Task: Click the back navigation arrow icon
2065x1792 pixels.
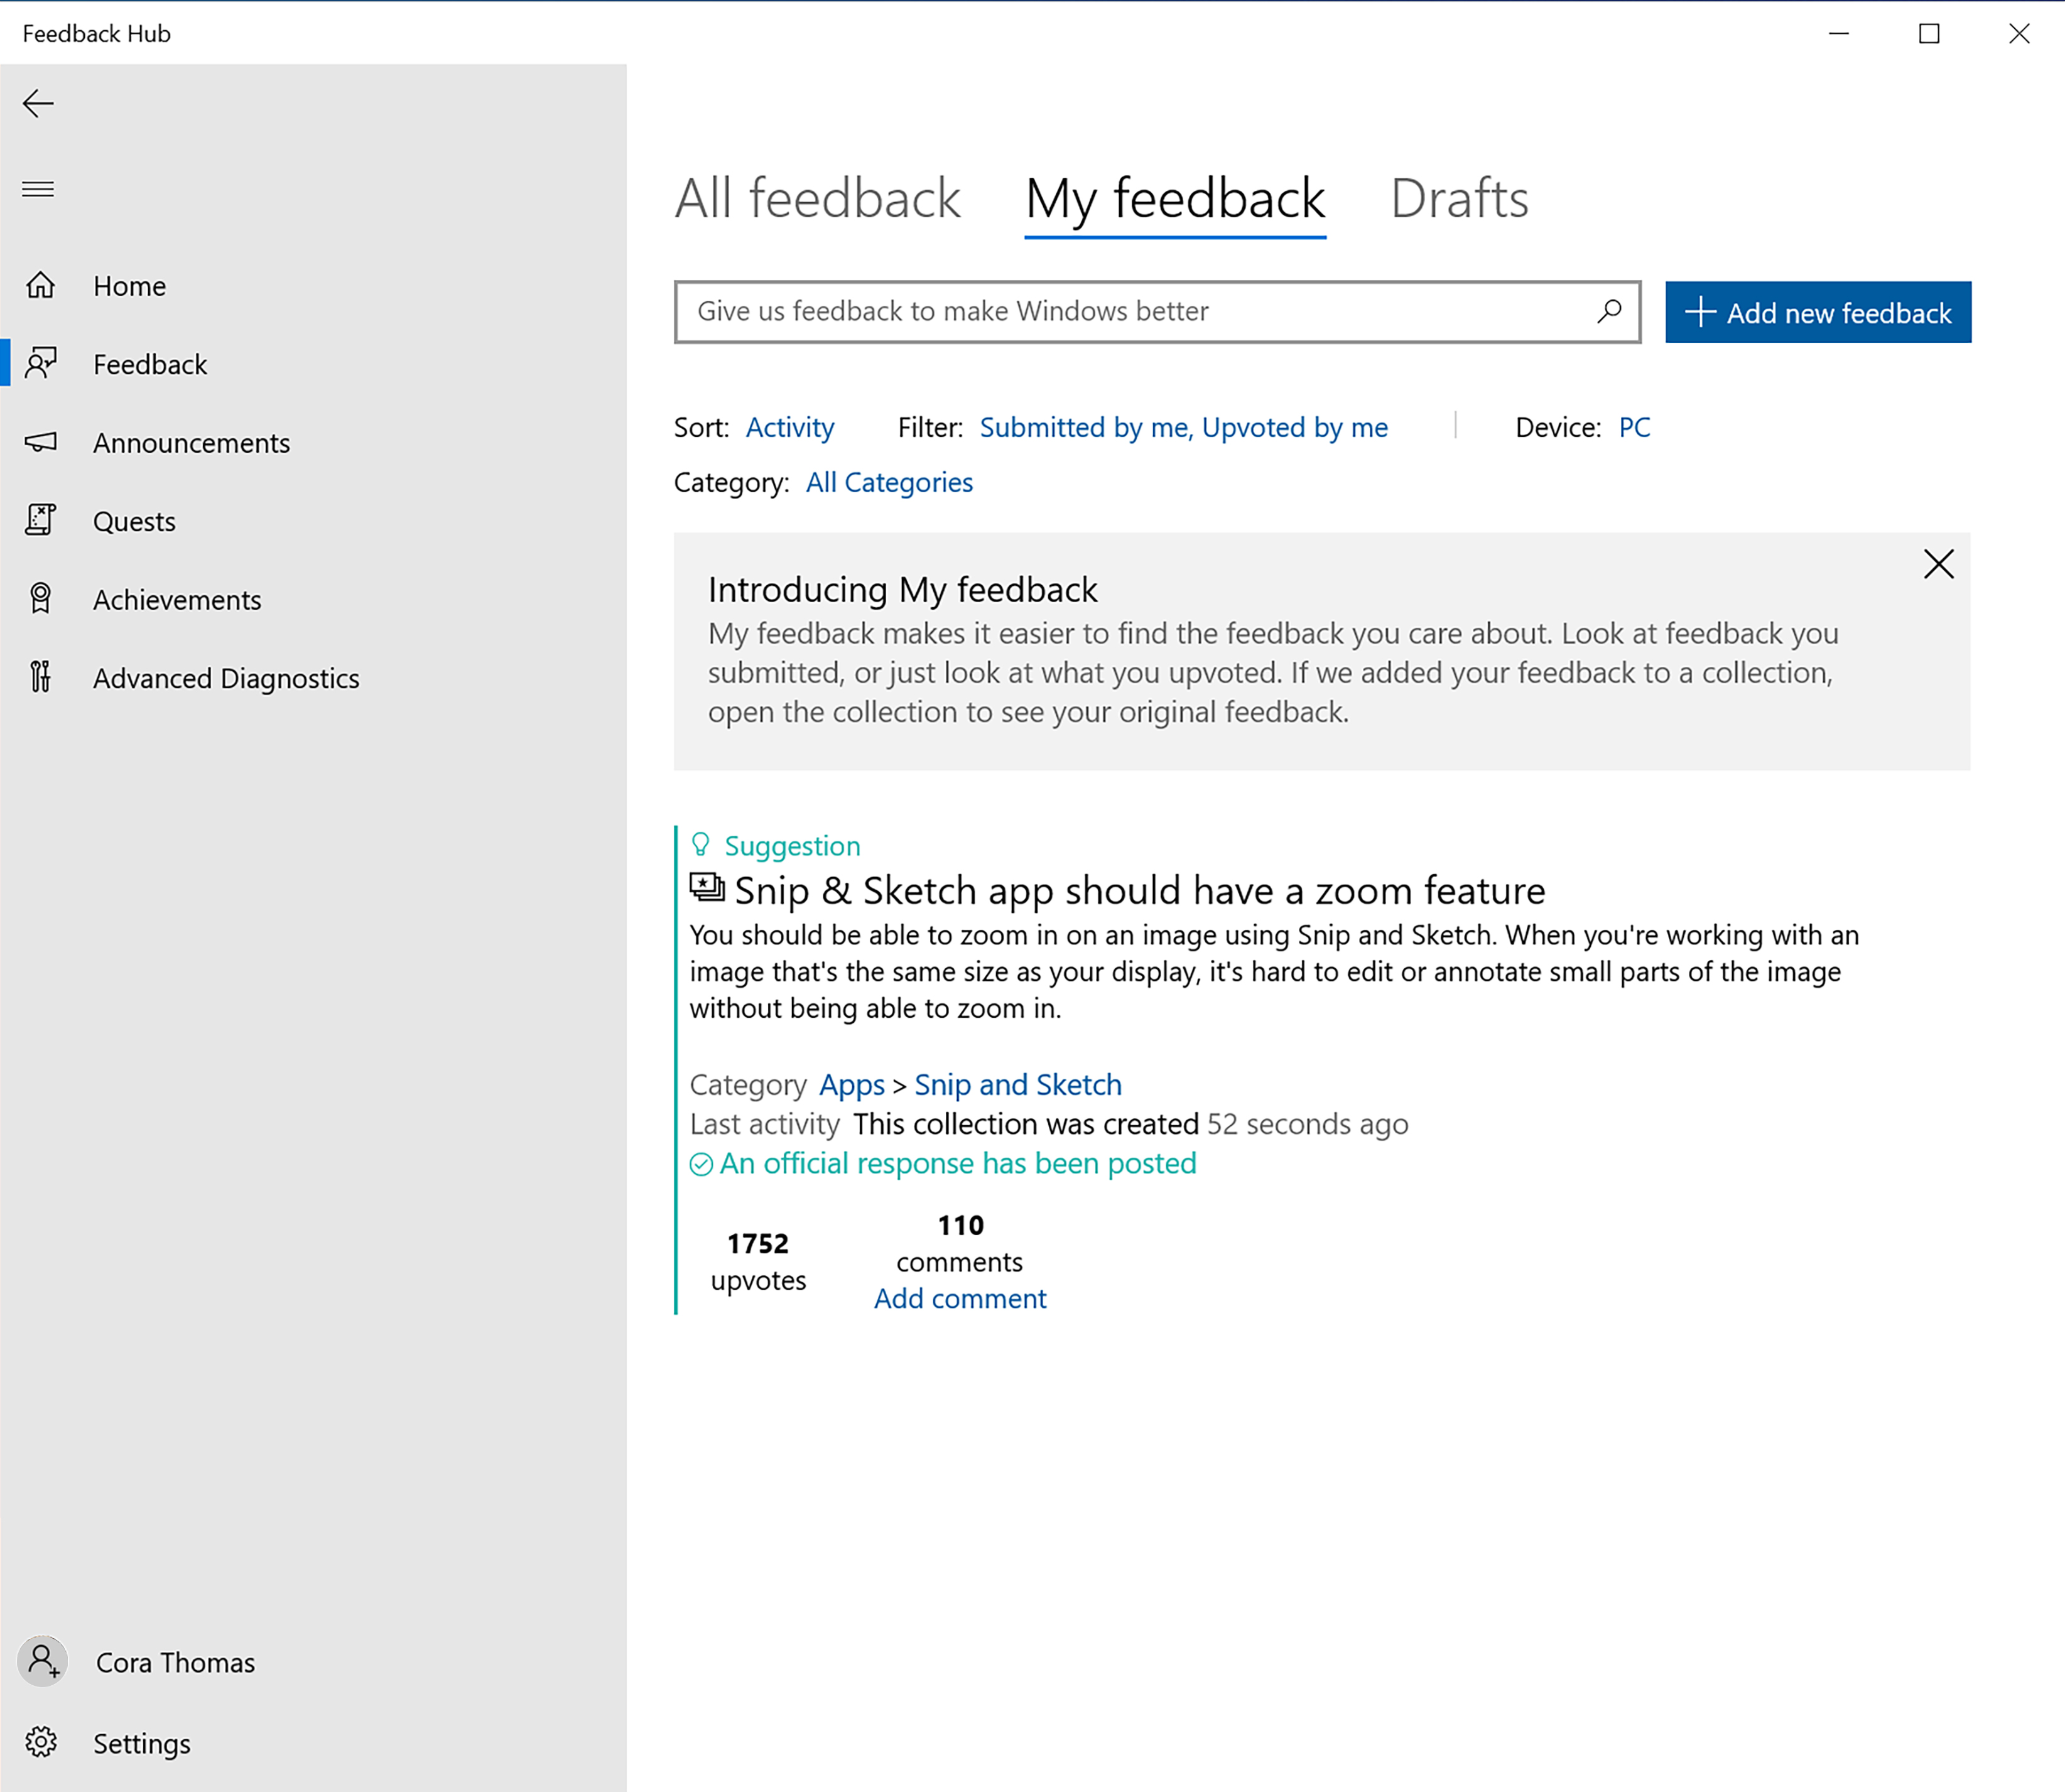Action: click(x=39, y=102)
